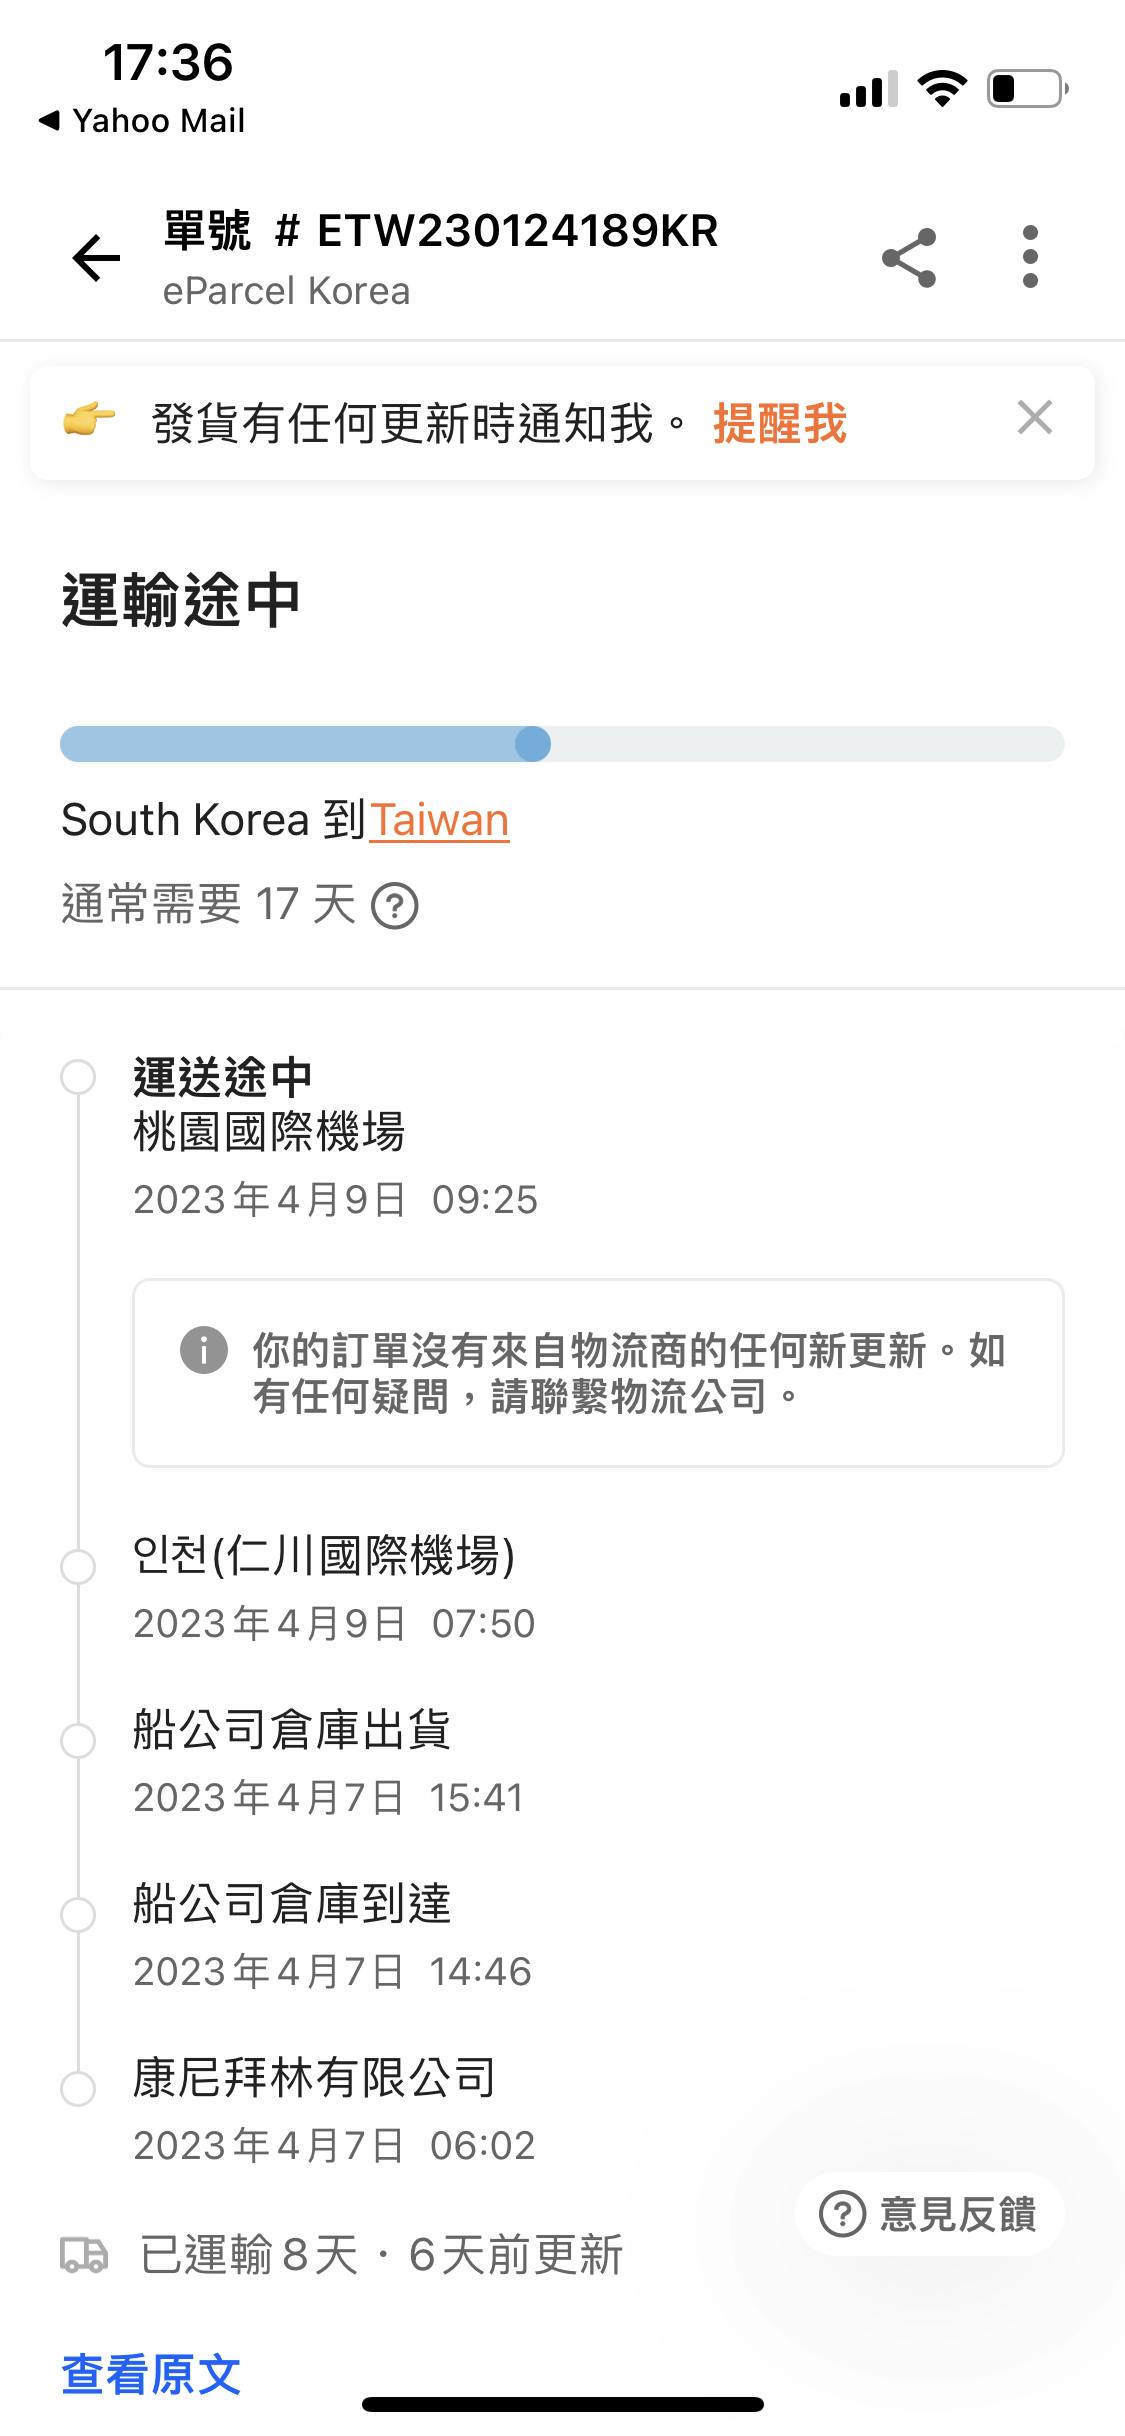Open the 意見反饋 feedback button
Image resolution: width=1125 pixels, height=2436 pixels.
(928, 2214)
